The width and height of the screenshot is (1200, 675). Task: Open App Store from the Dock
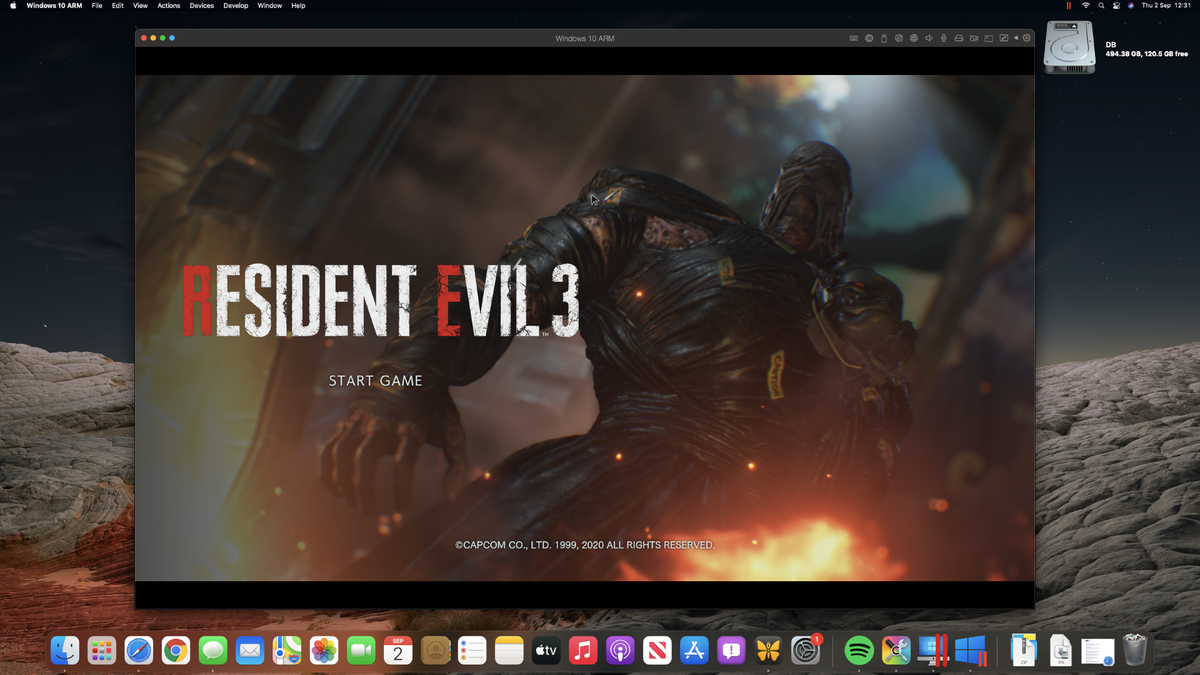click(x=694, y=650)
